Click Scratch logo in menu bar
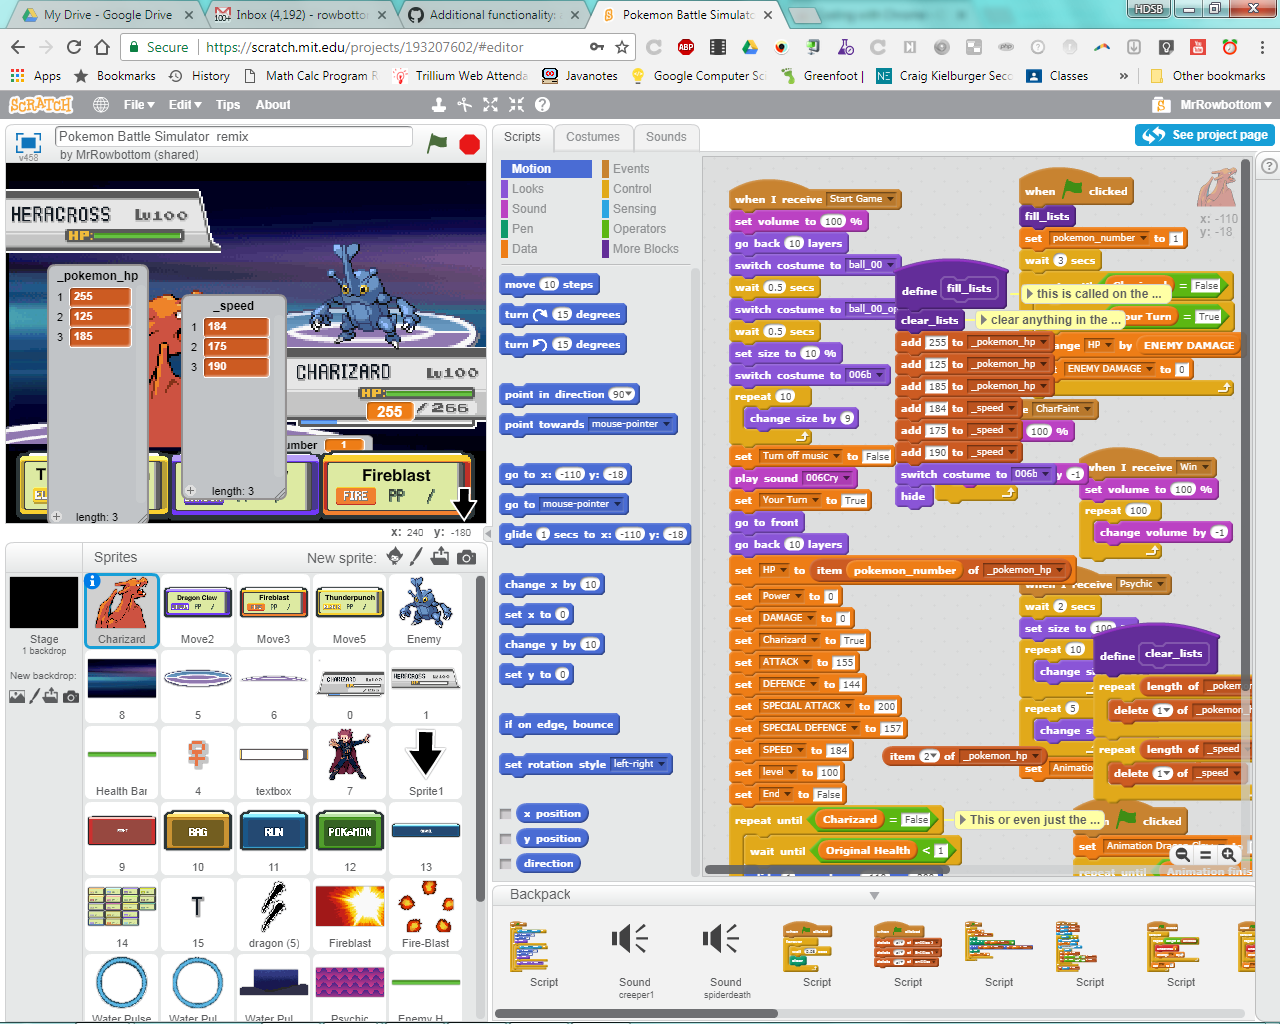Screen dimensions: 1280x1024 [41, 104]
